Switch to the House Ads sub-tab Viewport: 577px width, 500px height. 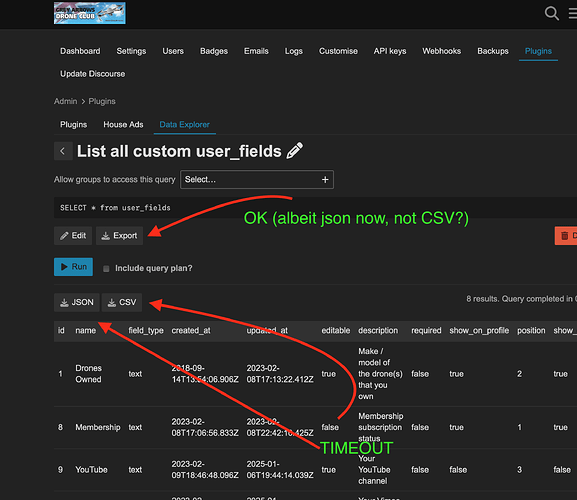pyautogui.click(x=123, y=125)
